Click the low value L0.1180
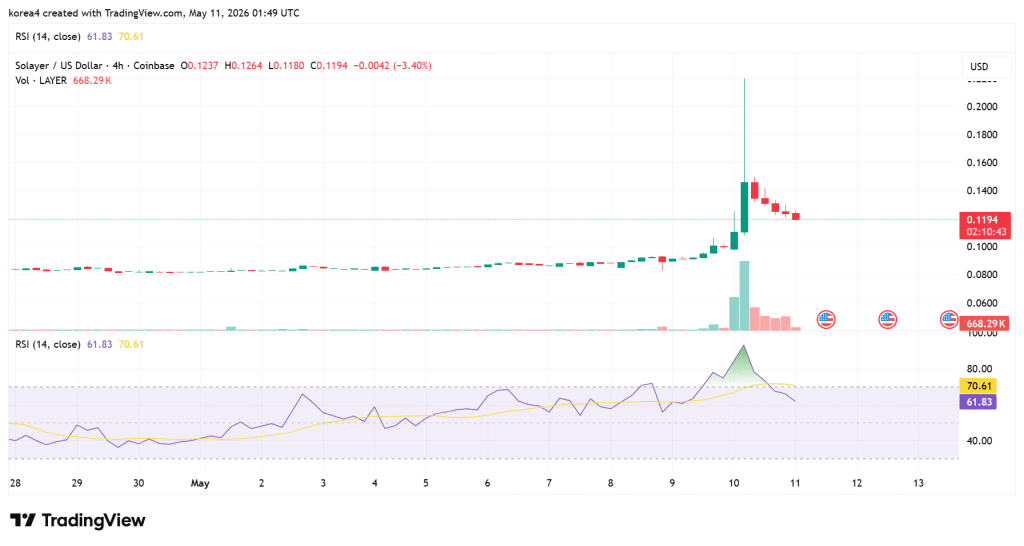The image size is (1024, 546). 286,65
